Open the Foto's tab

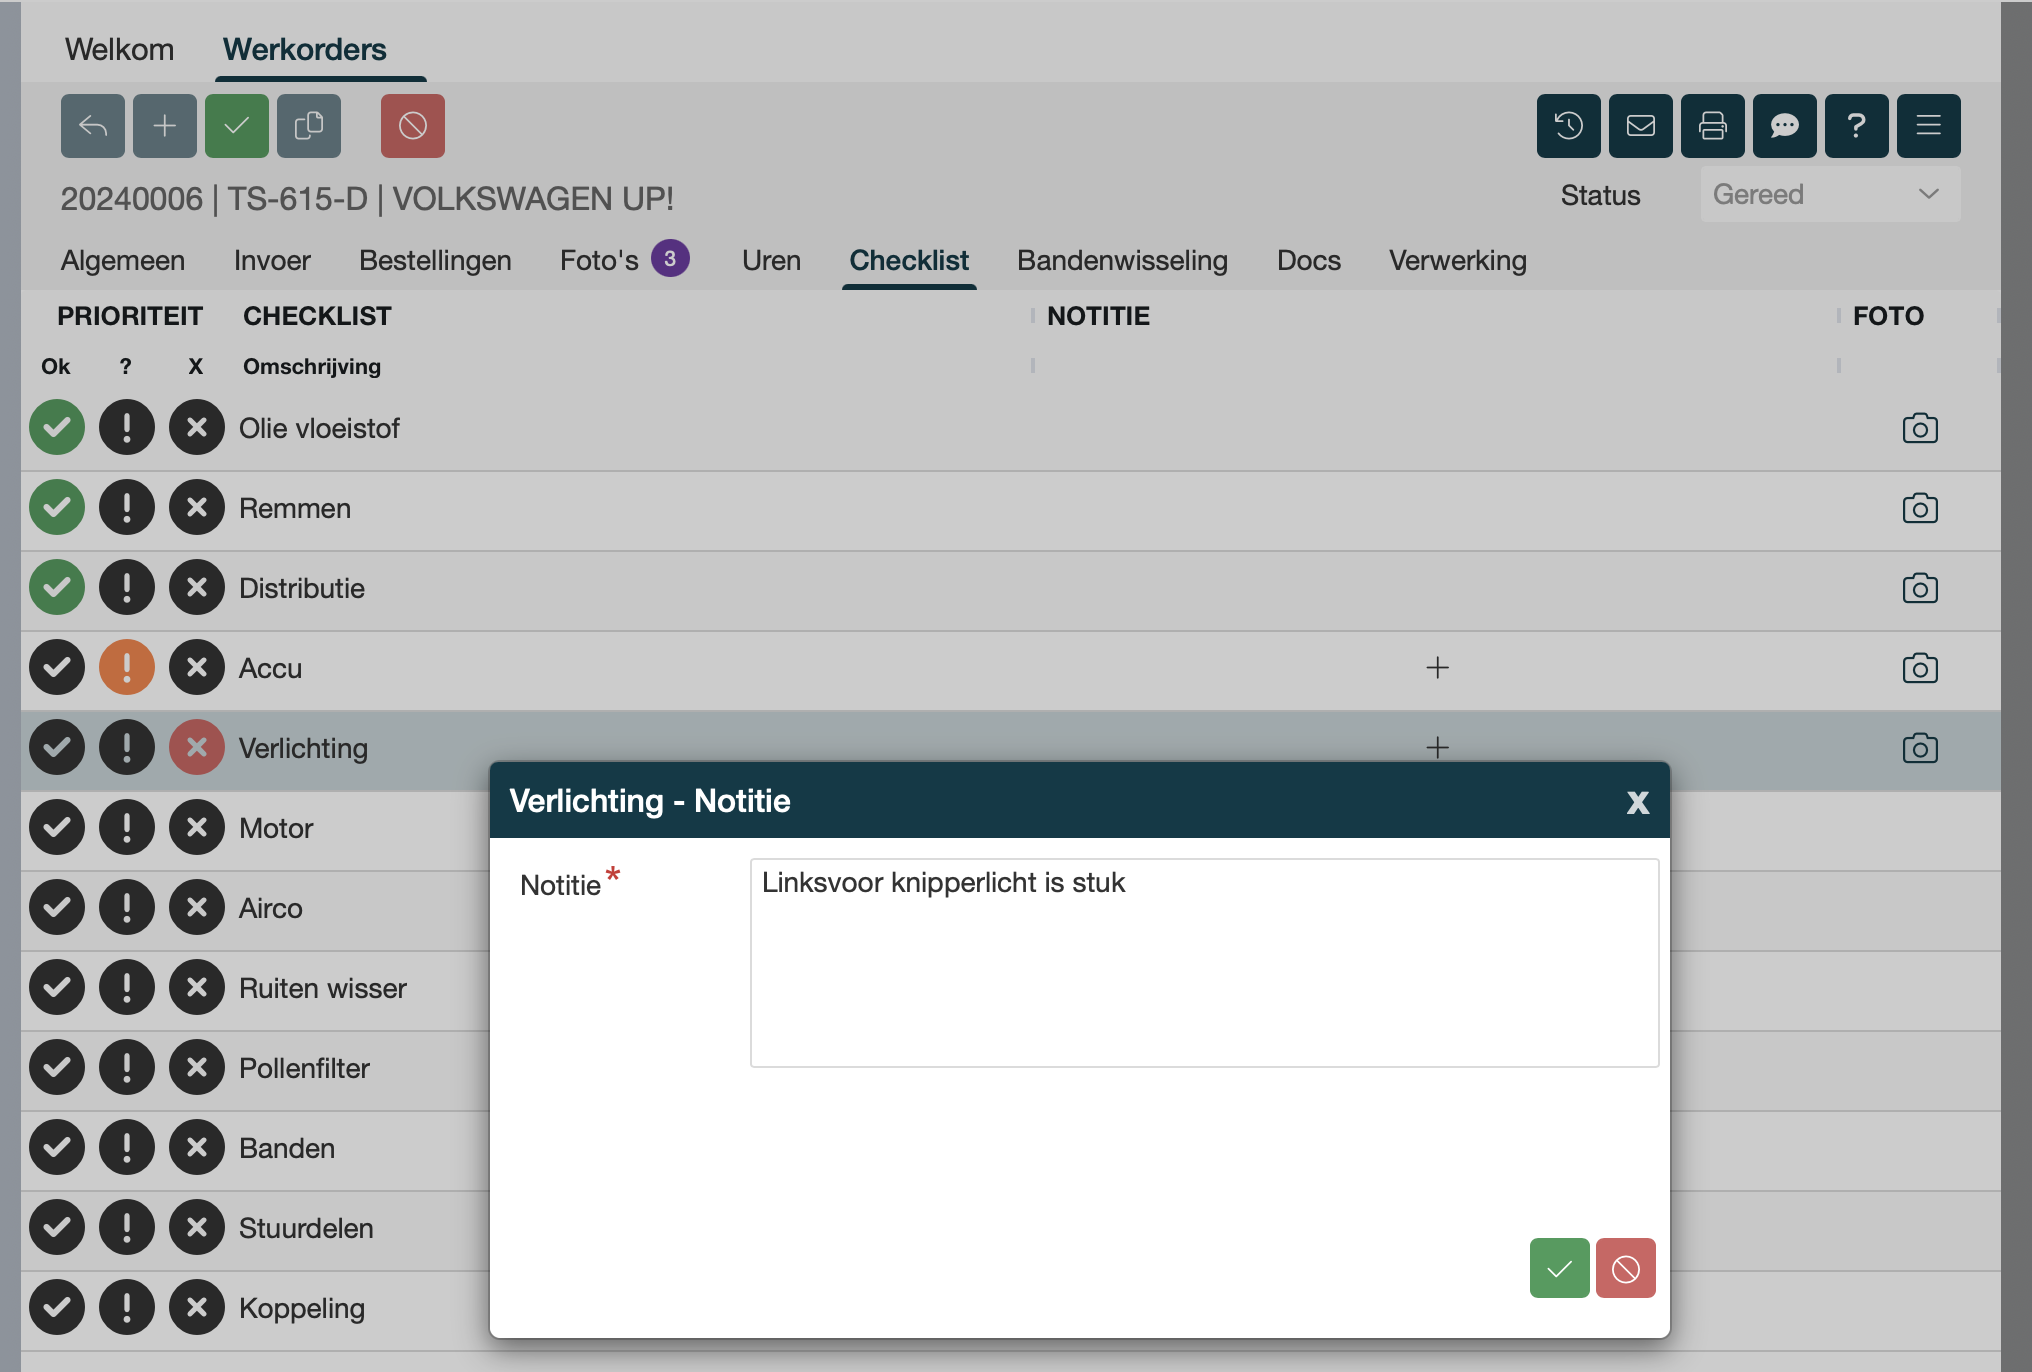599,261
